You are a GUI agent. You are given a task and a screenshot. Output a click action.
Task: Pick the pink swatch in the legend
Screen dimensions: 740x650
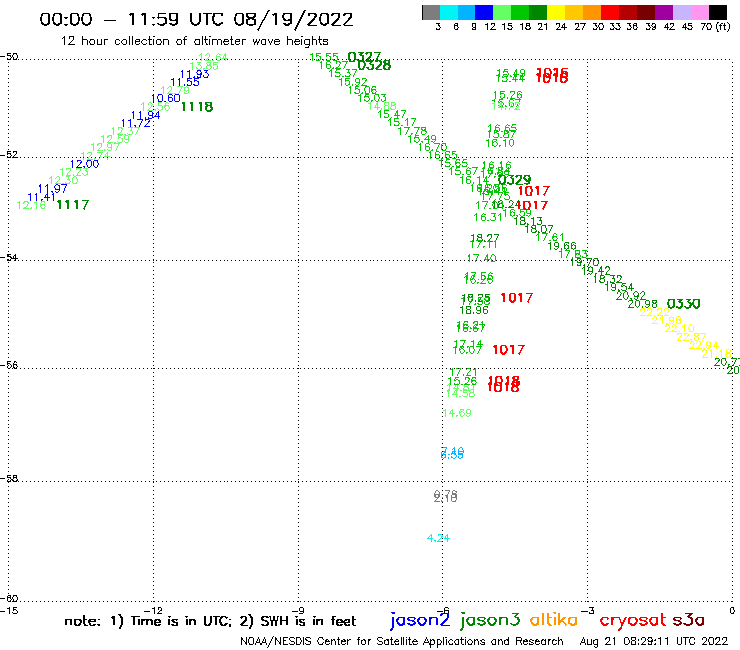700,12
